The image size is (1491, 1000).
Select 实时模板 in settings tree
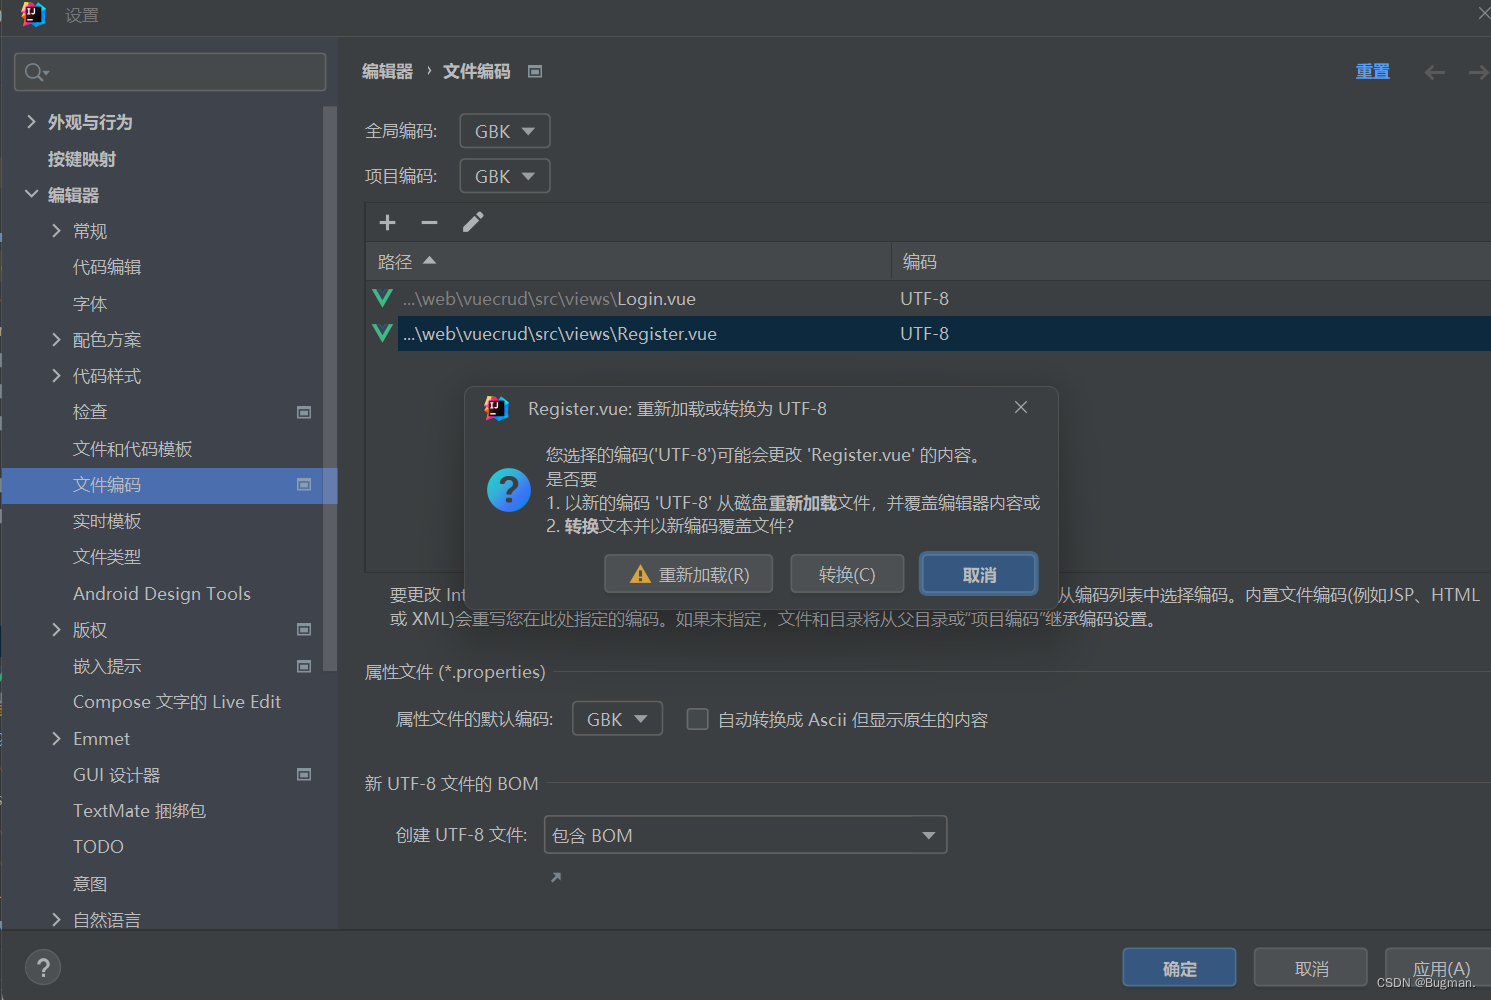click(x=107, y=521)
